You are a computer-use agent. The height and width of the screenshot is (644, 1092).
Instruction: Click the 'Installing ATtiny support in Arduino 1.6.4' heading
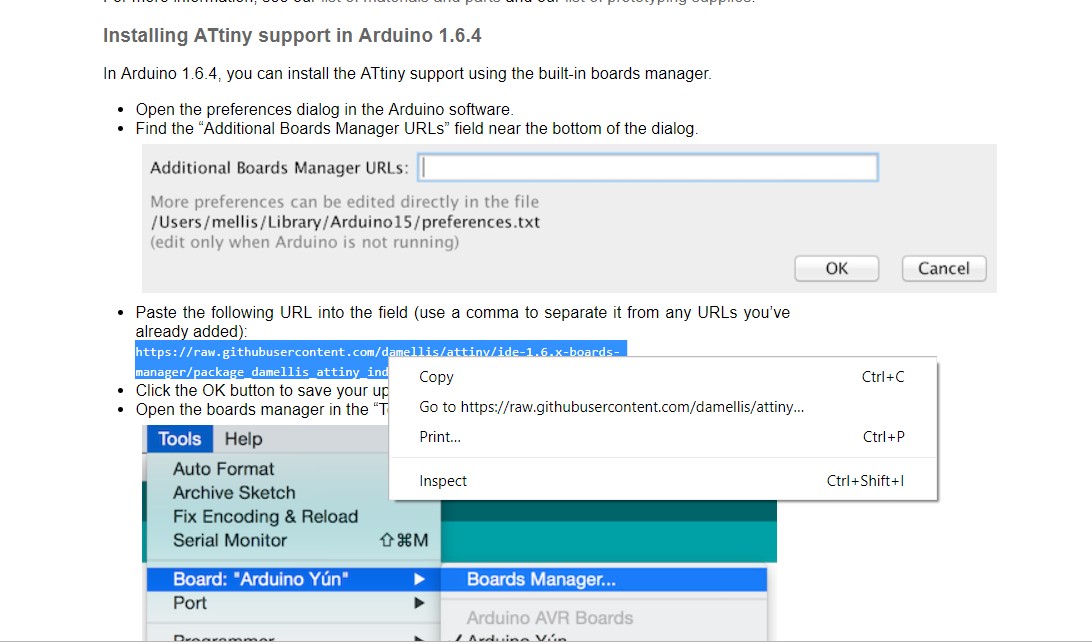tap(292, 36)
